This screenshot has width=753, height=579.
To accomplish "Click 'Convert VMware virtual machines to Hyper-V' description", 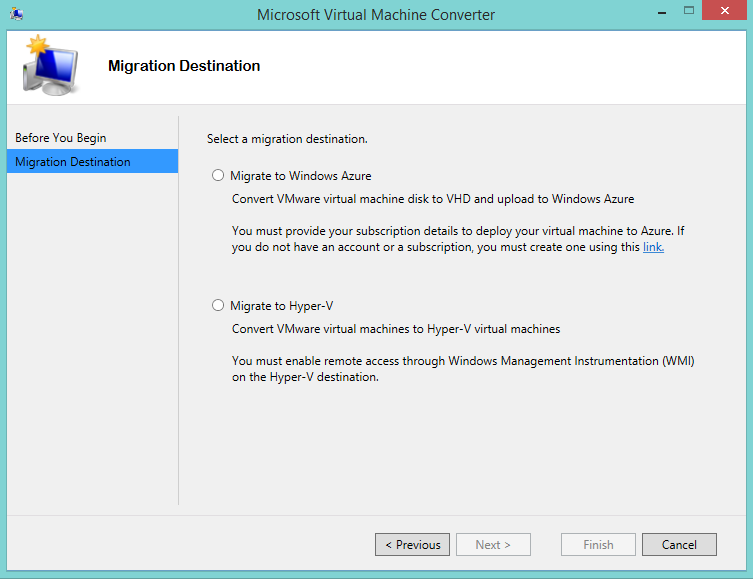I will tap(396, 329).
